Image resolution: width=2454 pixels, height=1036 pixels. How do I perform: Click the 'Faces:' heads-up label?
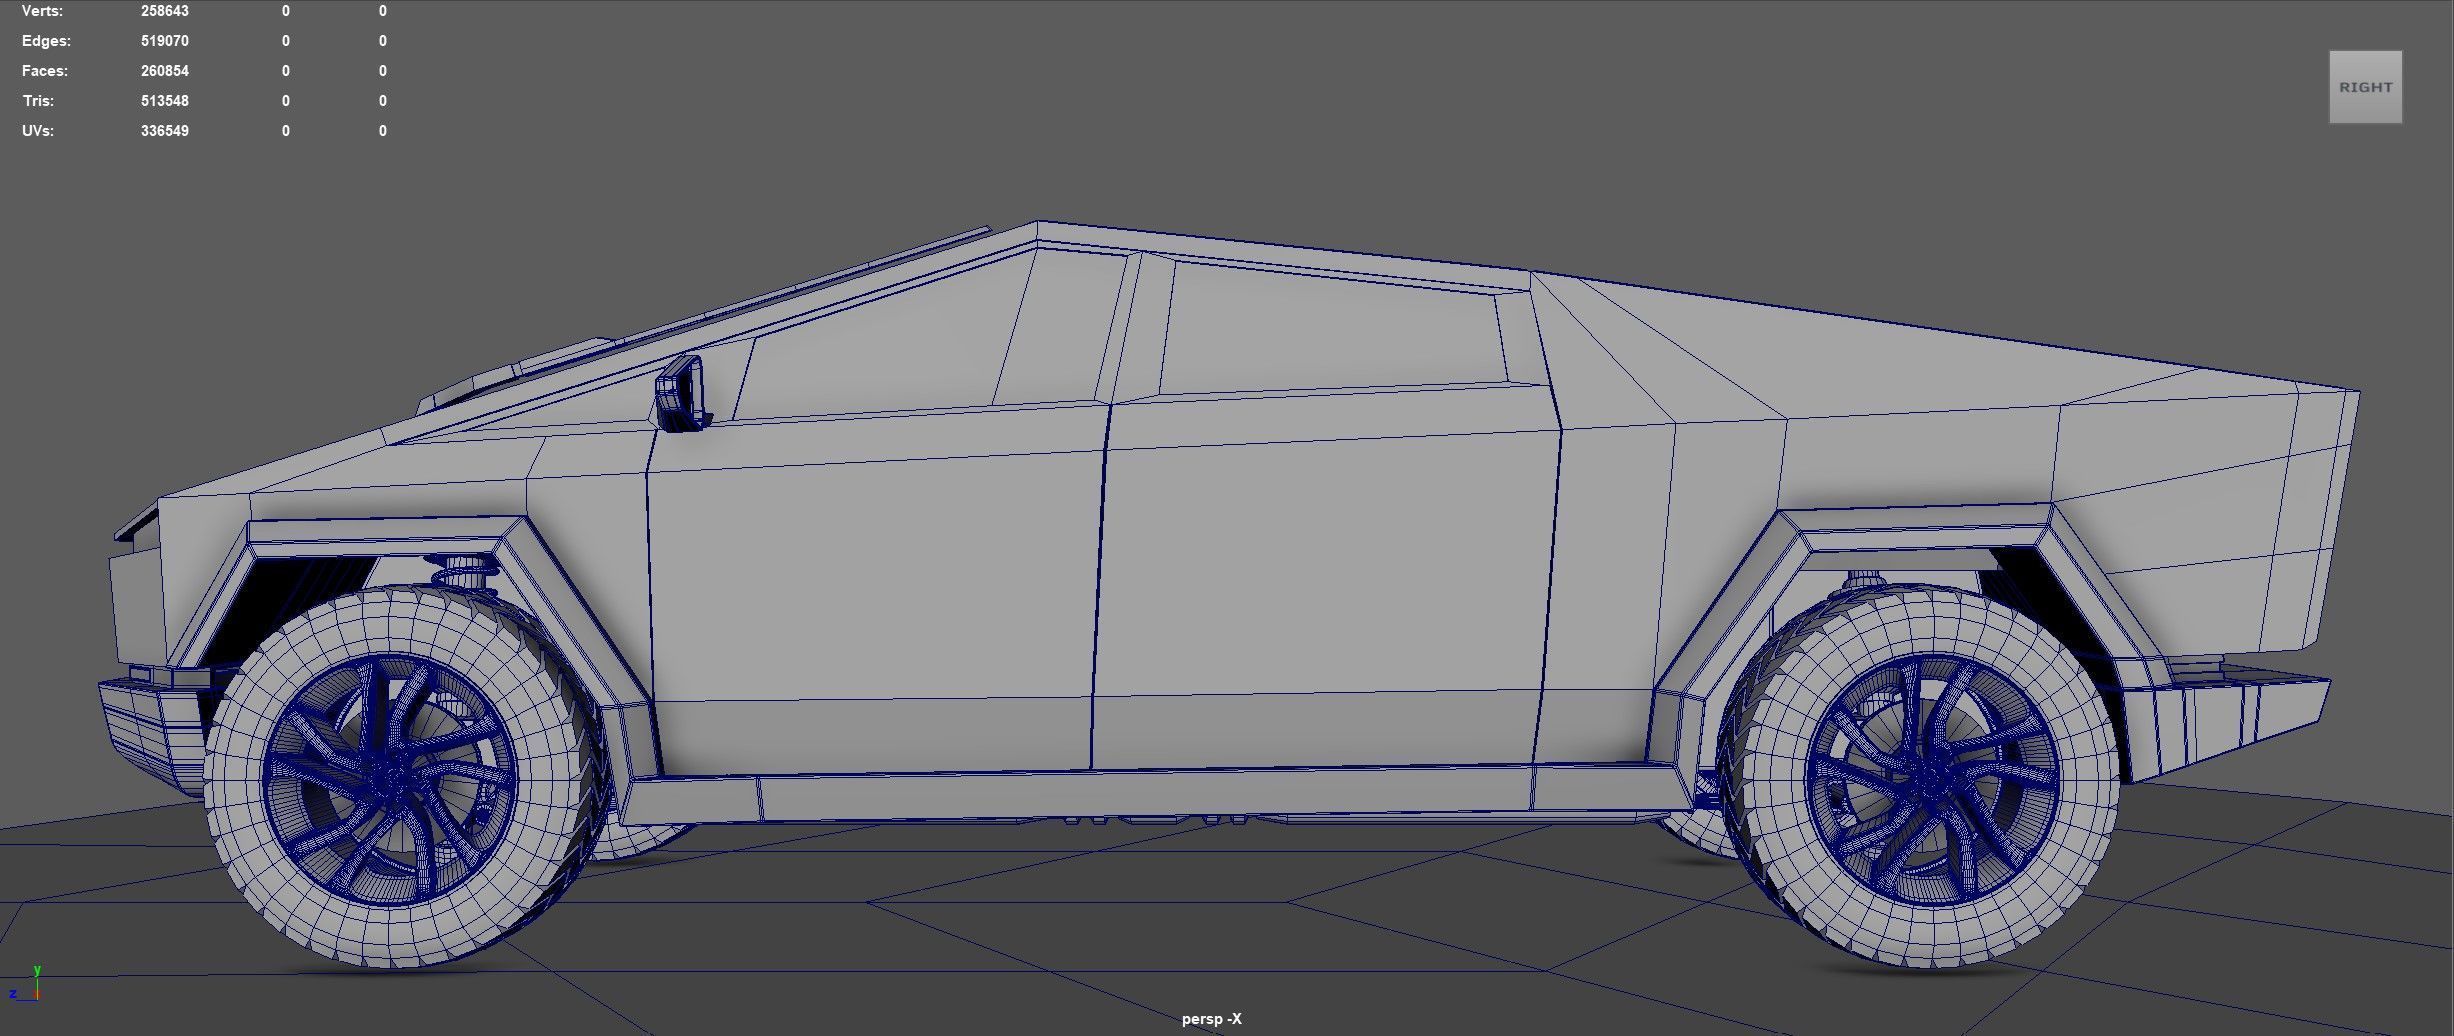[45, 71]
